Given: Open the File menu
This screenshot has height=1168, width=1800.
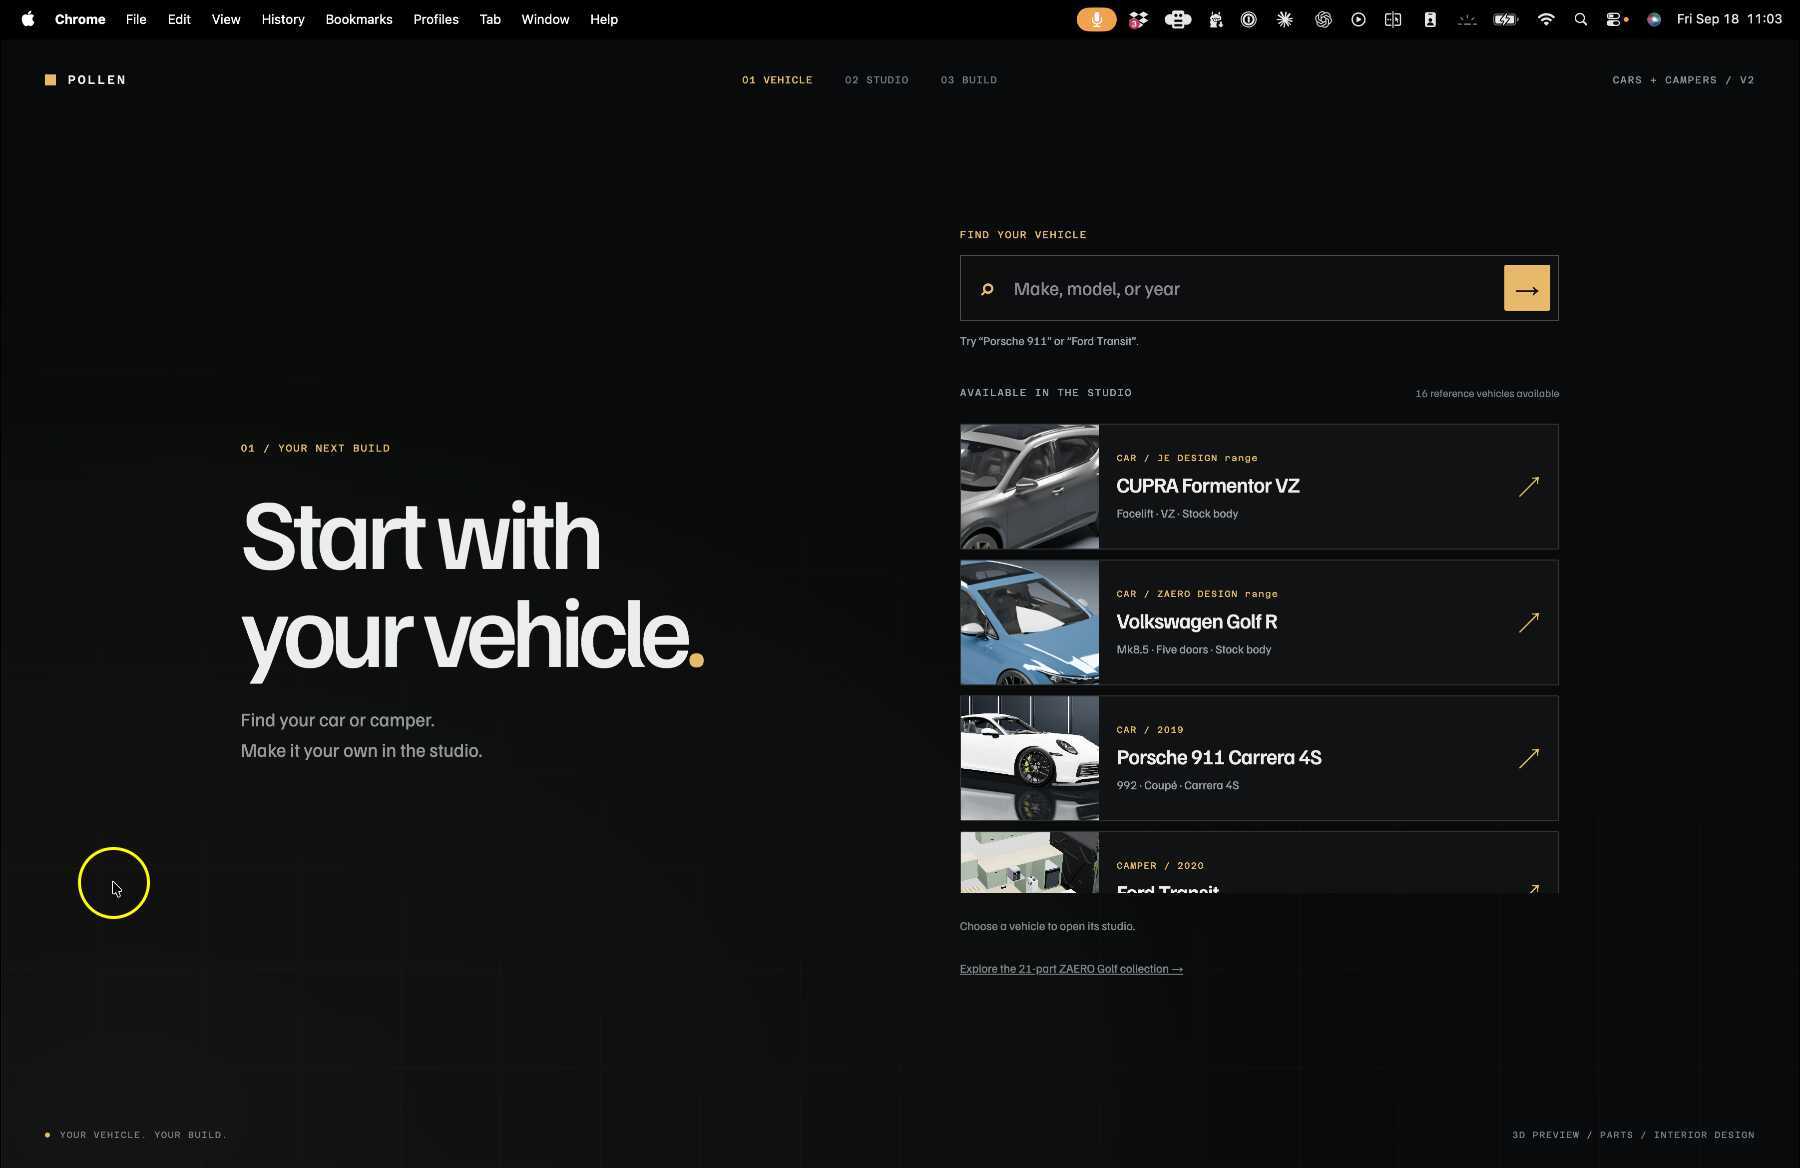Looking at the screenshot, I should click(x=136, y=19).
